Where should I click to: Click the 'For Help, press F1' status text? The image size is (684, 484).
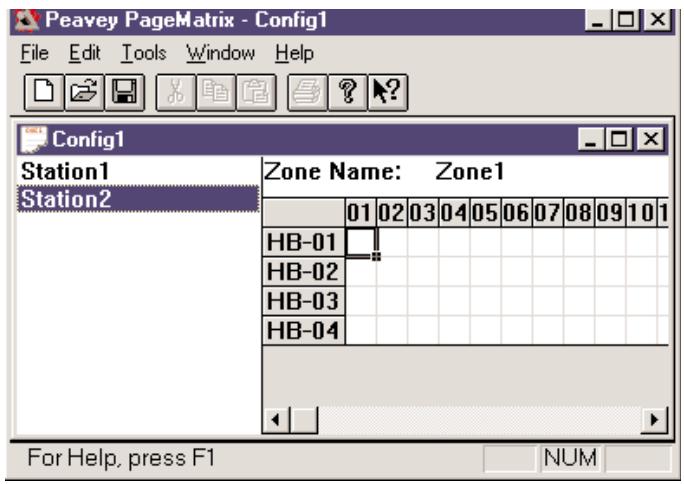pos(121,458)
